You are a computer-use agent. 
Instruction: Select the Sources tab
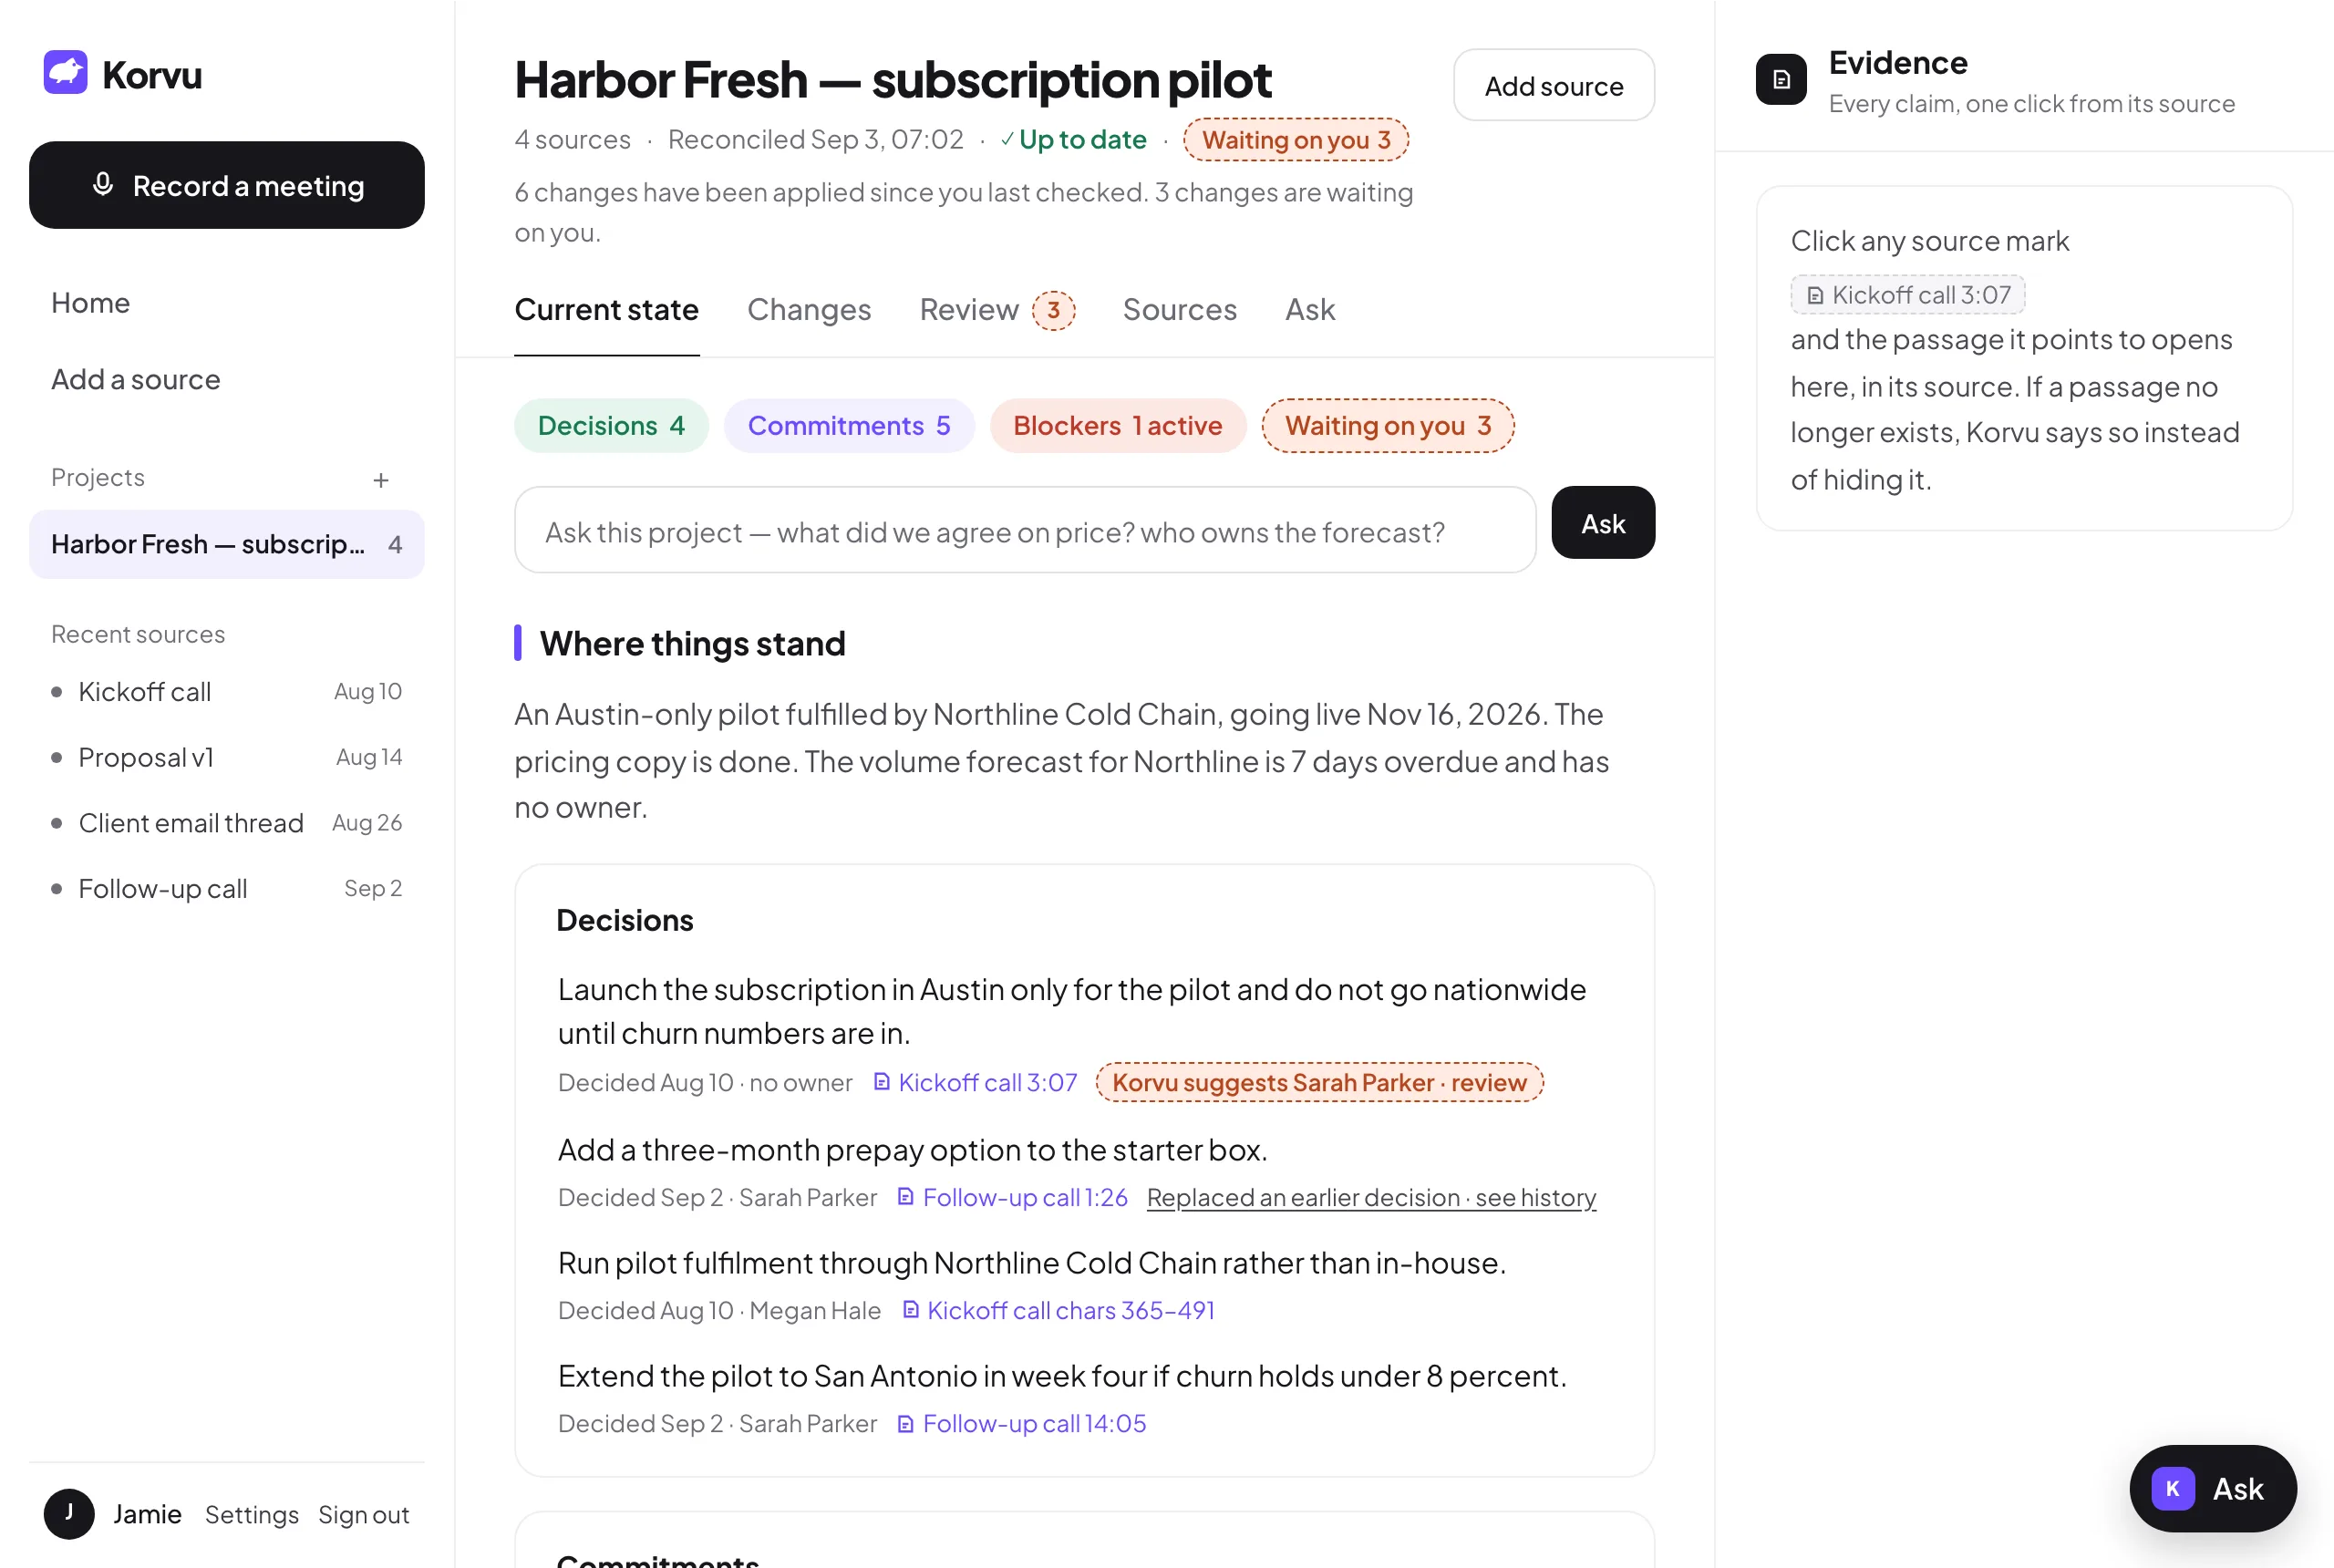[x=1179, y=309]
